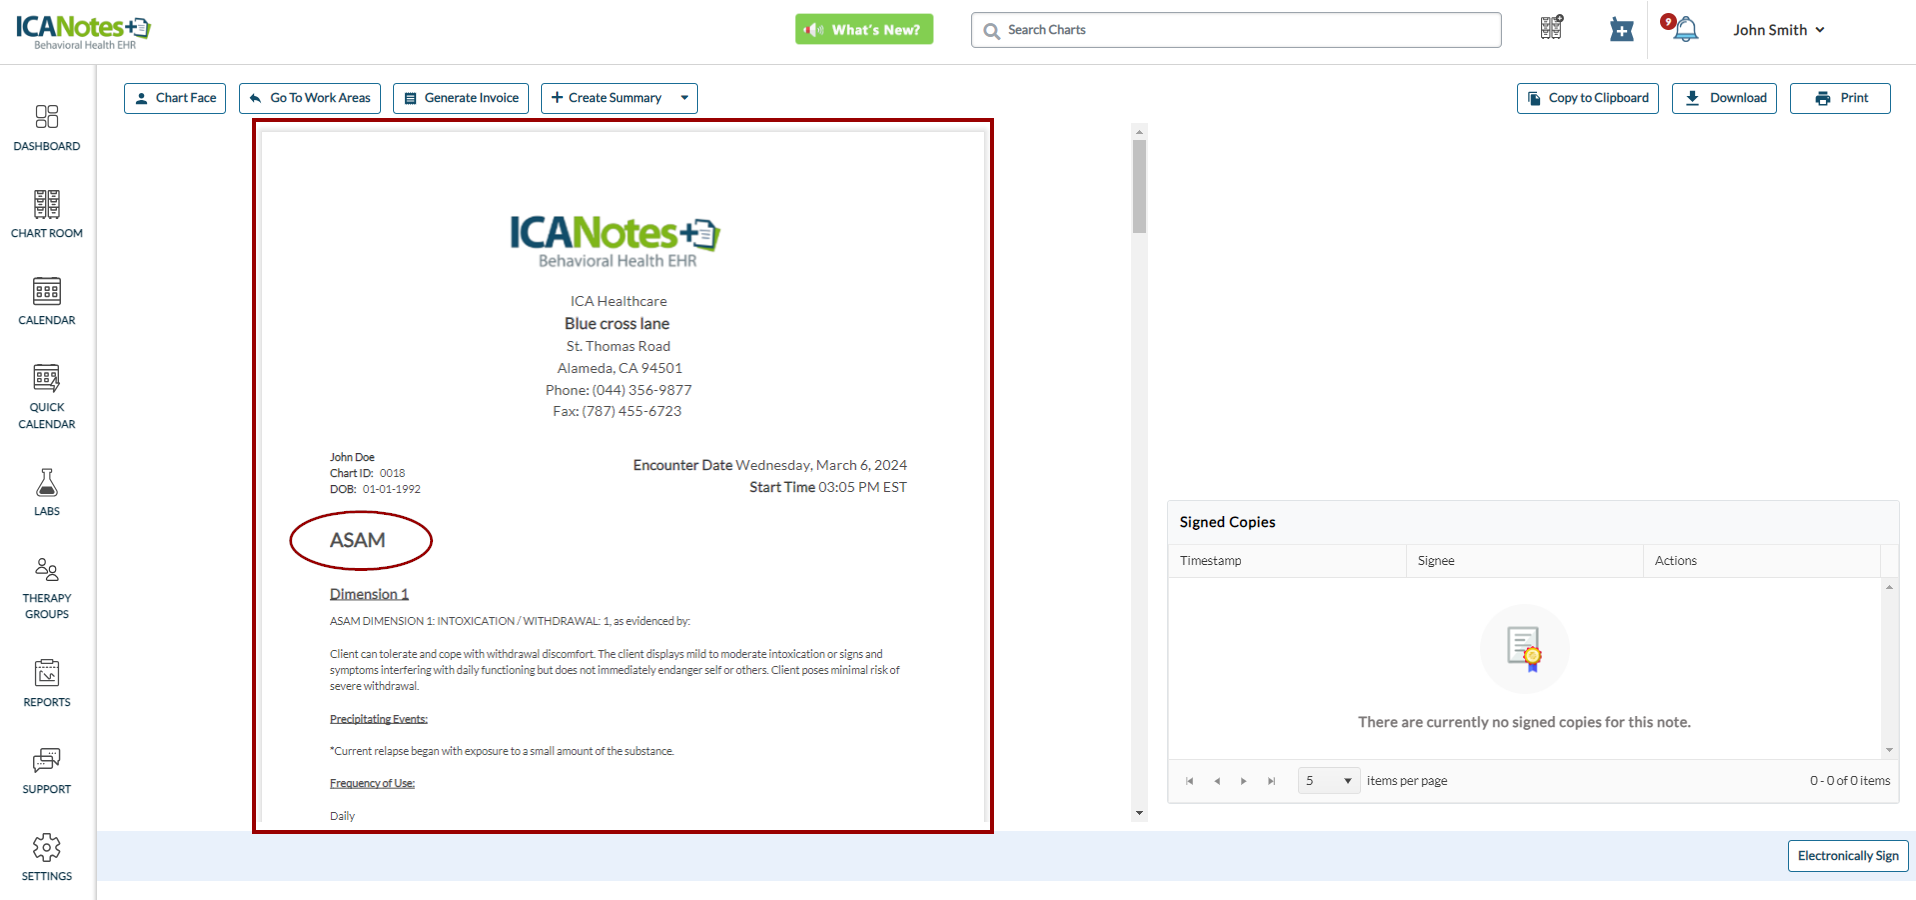Click the document preview scrollbar thumb
Screen dimensions: 1916x900
[1139, 186]
